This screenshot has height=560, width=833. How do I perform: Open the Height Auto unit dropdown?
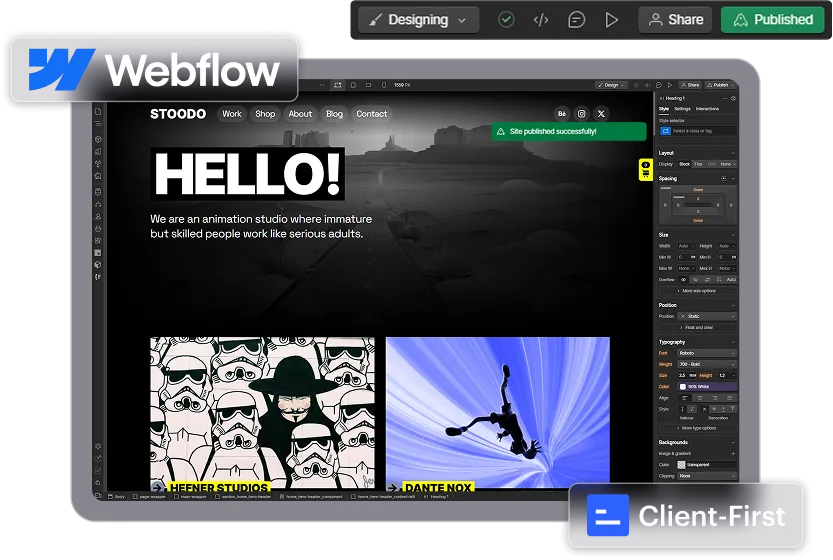pos(727,246)
